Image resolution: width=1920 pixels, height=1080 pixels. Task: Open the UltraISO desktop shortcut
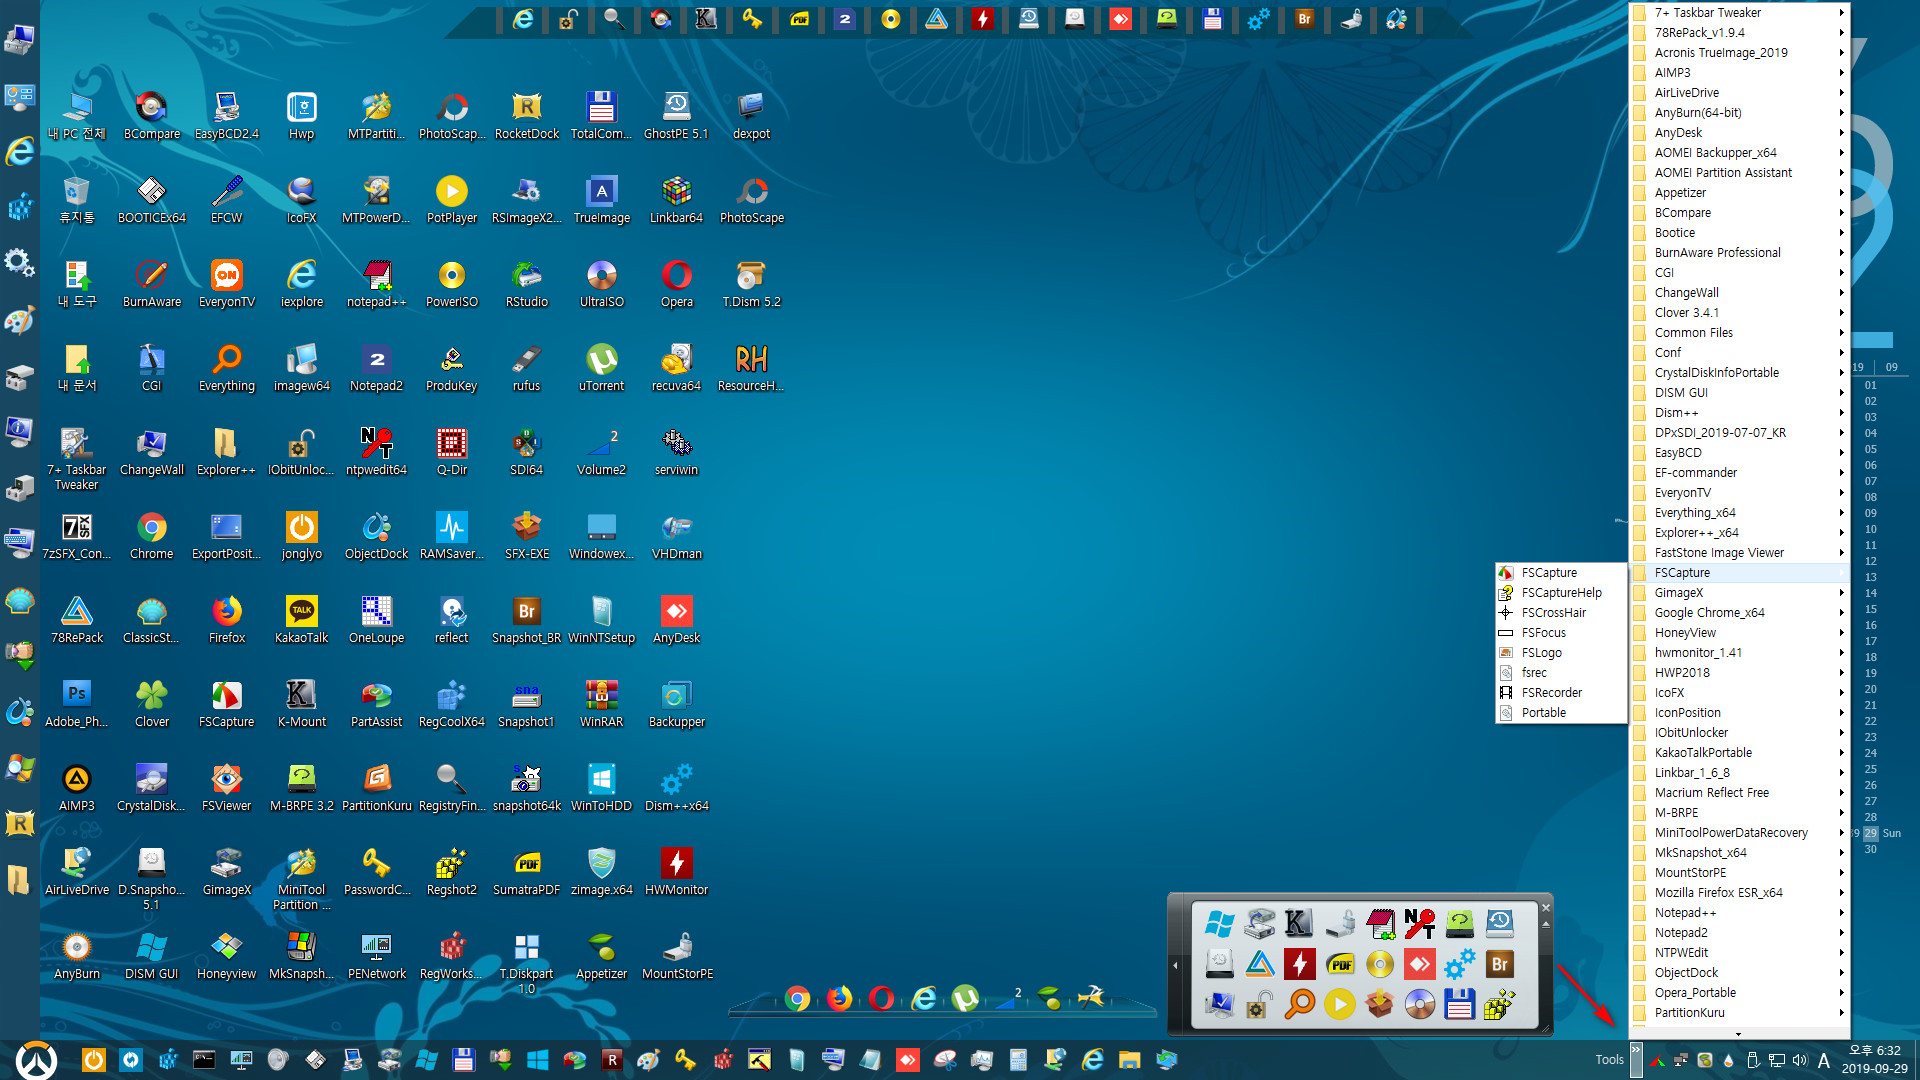(602, 283)
